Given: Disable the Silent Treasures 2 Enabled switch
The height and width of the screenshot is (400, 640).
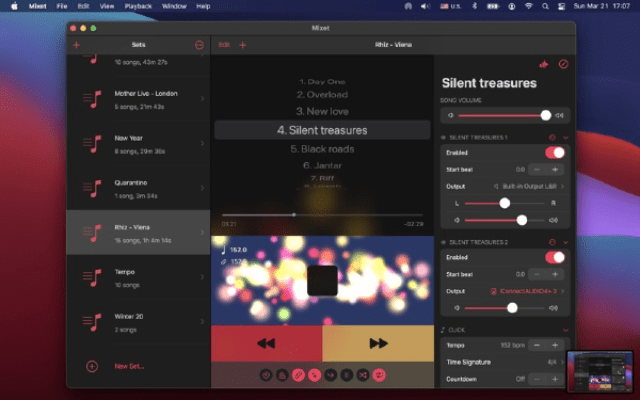Looking at the screenshot, I should 554,257.
